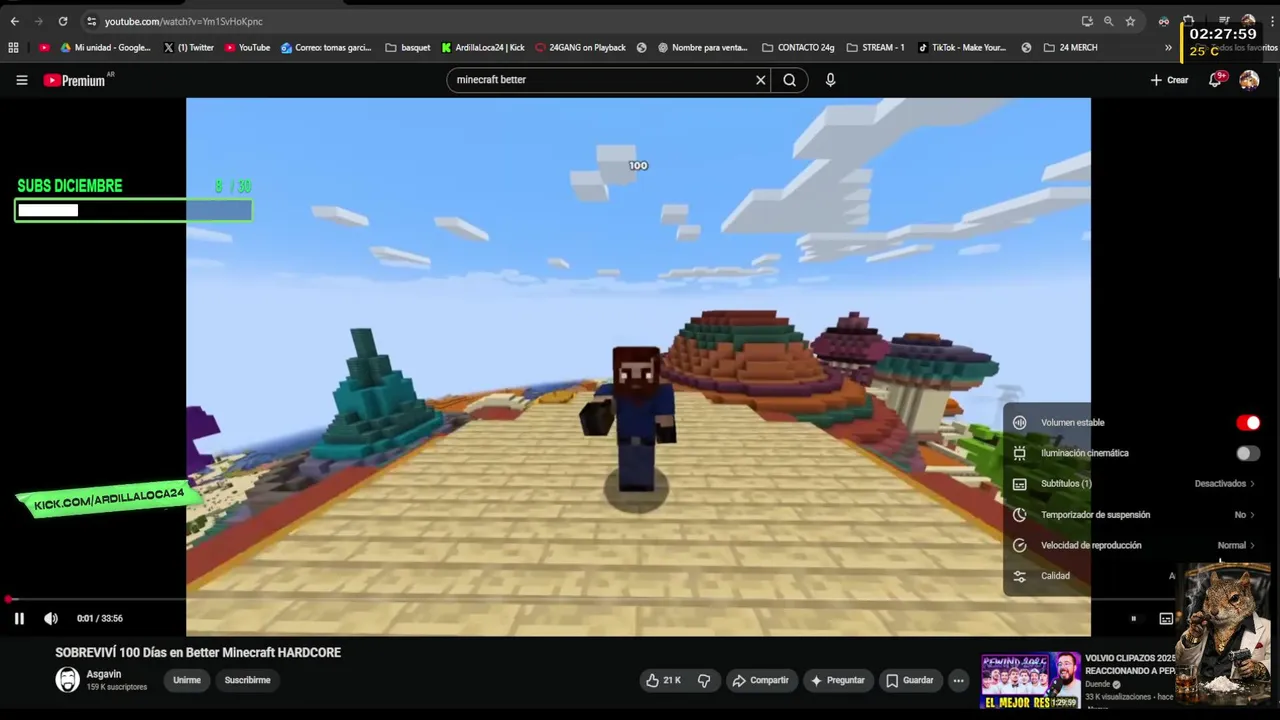Open the Temporizador de suspensión submenu
Viewport: 1280px width, 720px height.
(1133, 515)
